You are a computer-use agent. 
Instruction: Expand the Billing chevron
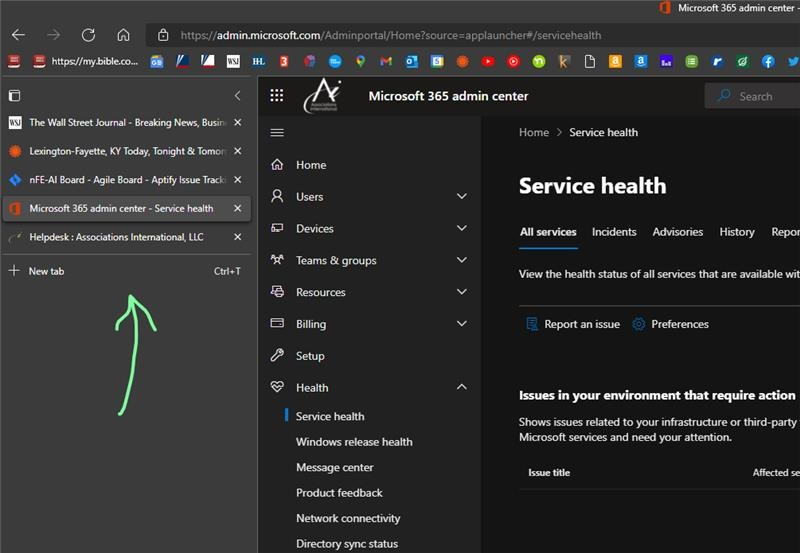click(462, 323)
